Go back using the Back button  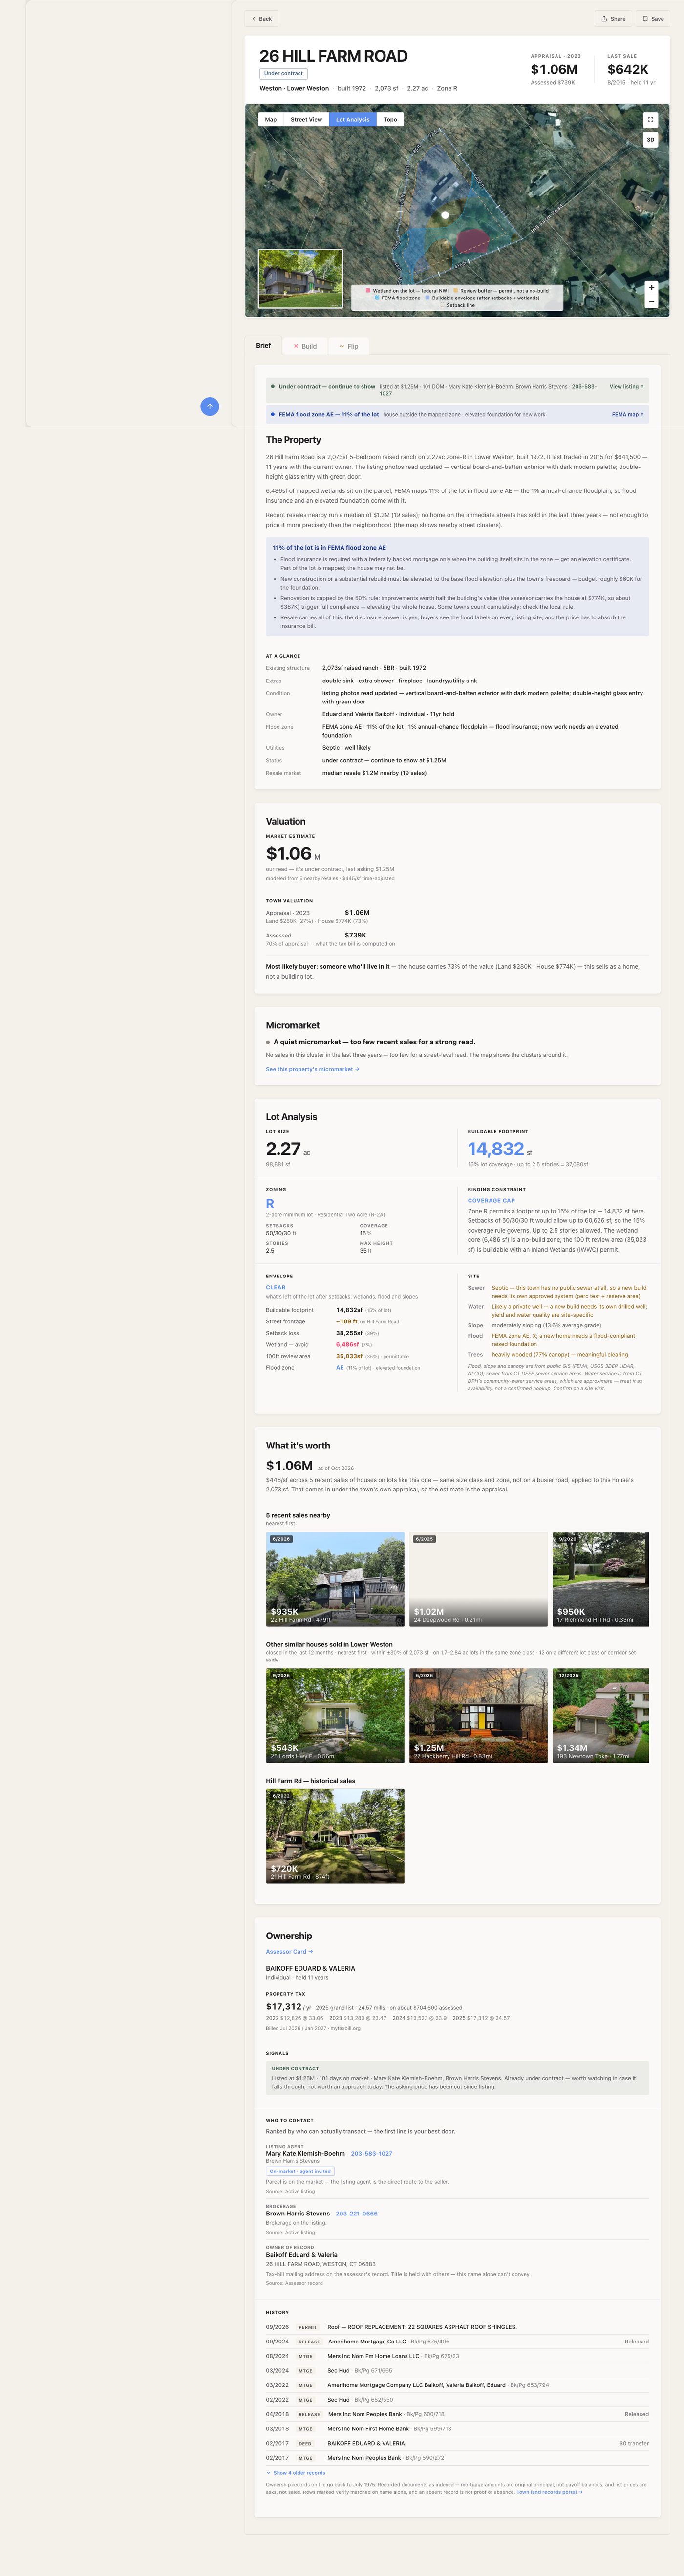point(262,18)
